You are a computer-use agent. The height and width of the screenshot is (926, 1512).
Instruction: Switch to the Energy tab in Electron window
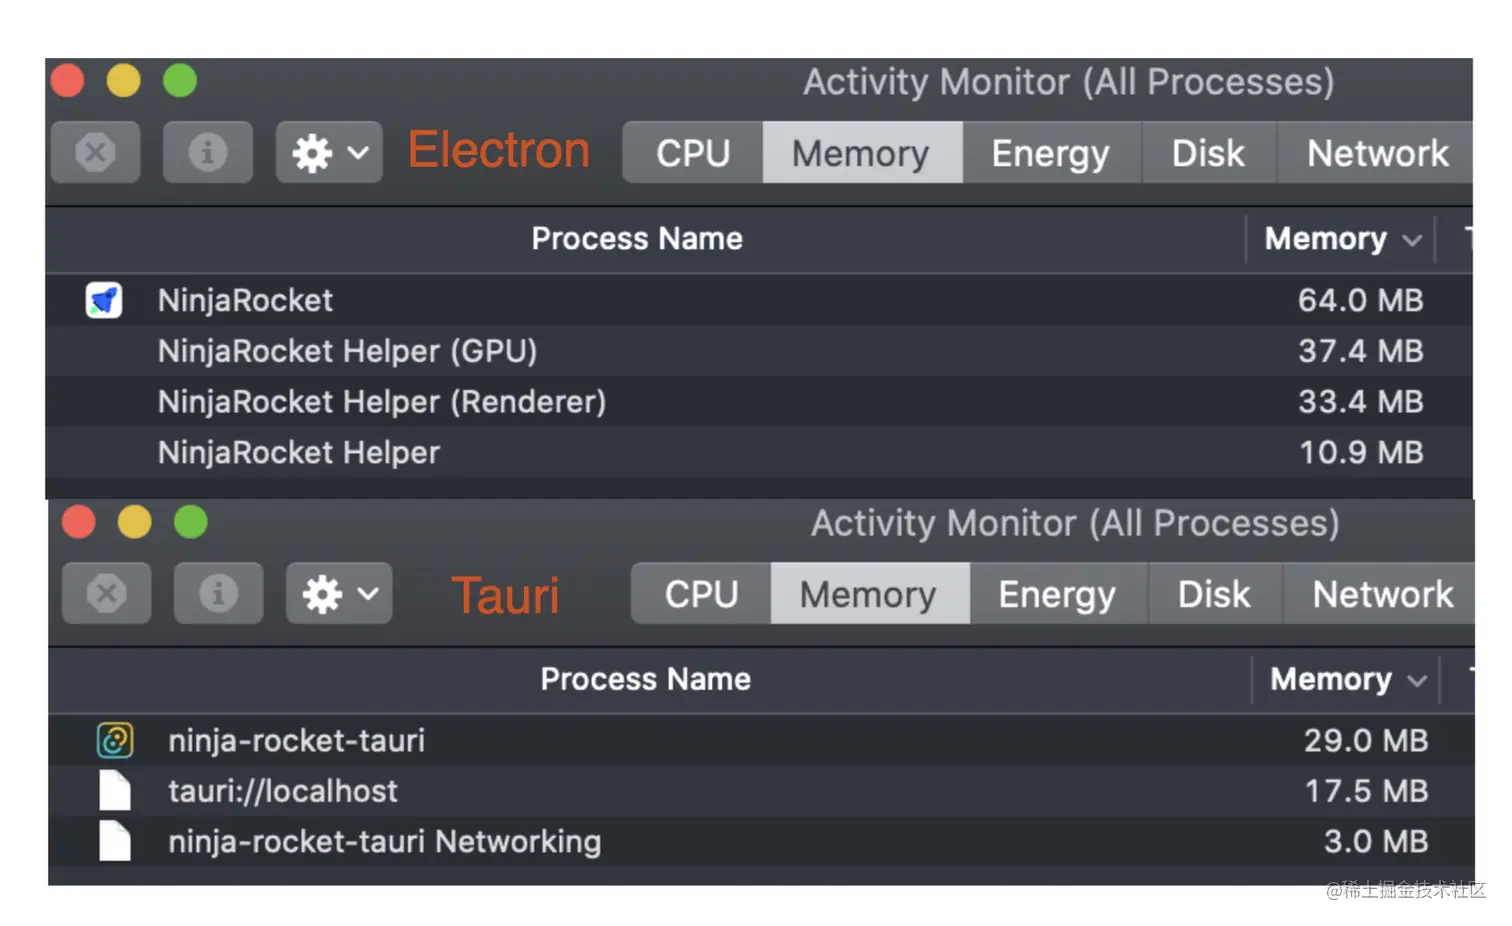(1050, 153)
